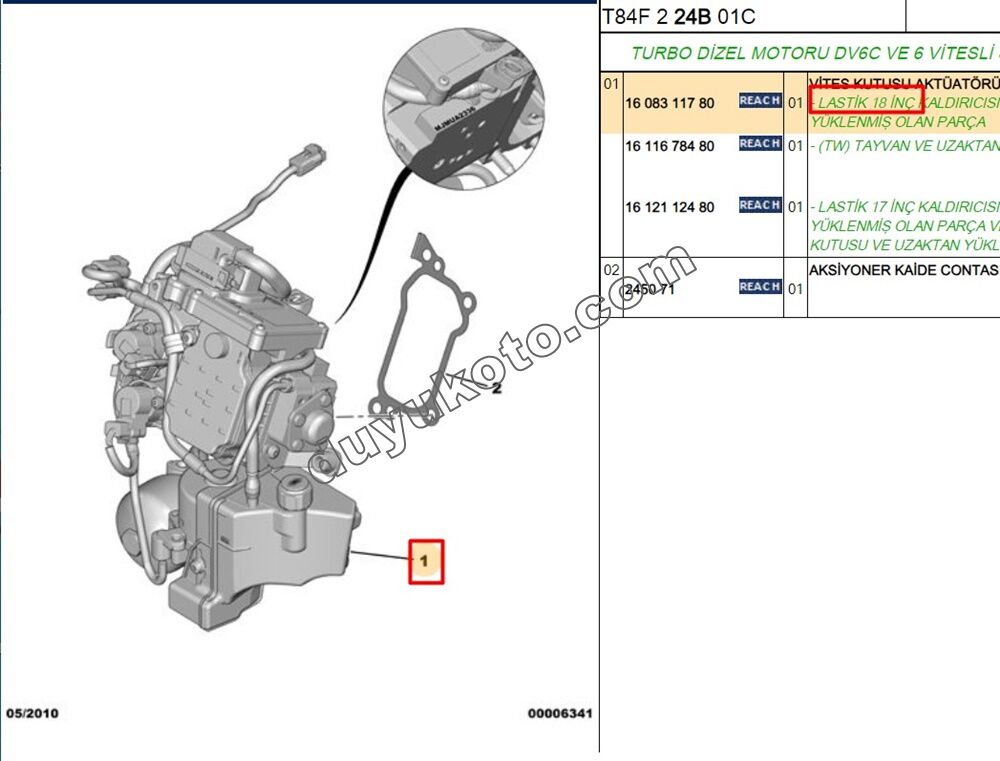Viewport: 1000px width, 761px height.
Task: Select callout number 1 in red box
Action: point(425,561)
